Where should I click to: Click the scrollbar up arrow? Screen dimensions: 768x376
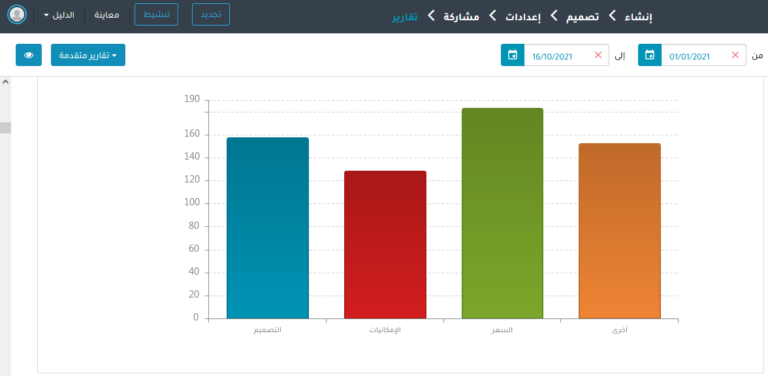(x=5, y=82)
